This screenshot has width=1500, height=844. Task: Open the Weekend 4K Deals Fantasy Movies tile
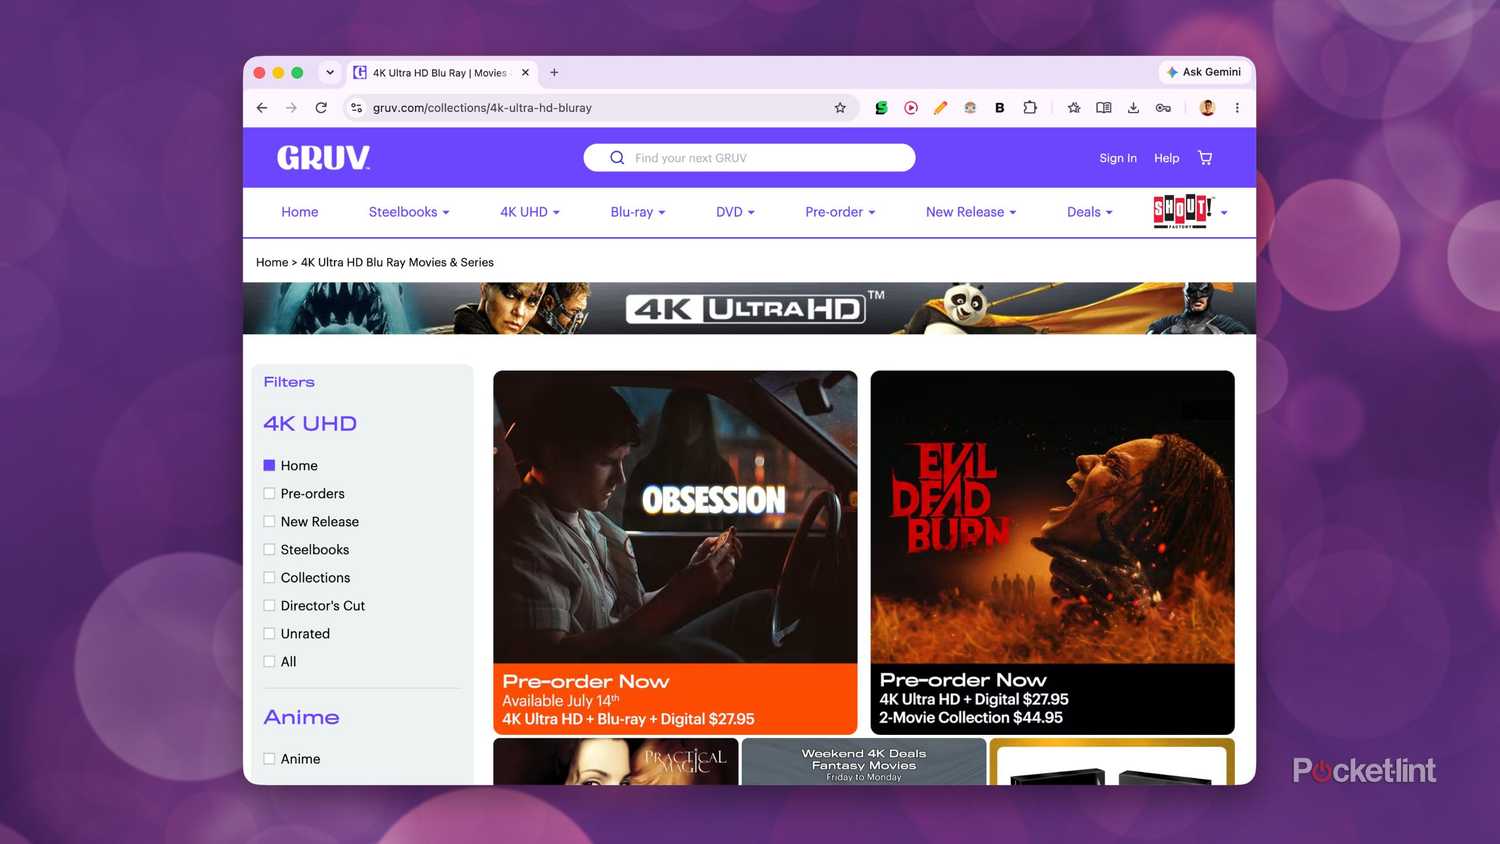[x=864, y=762]
